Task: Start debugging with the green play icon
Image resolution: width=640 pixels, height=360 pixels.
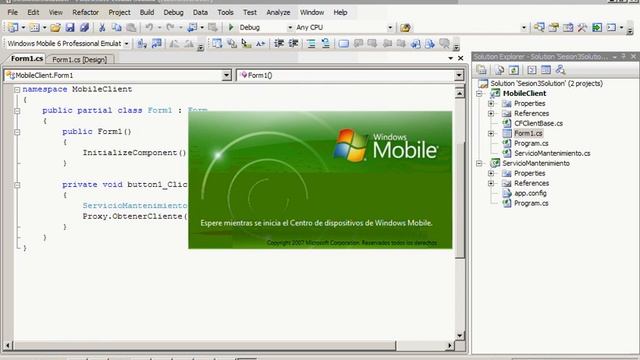Action: click(231, 27)
